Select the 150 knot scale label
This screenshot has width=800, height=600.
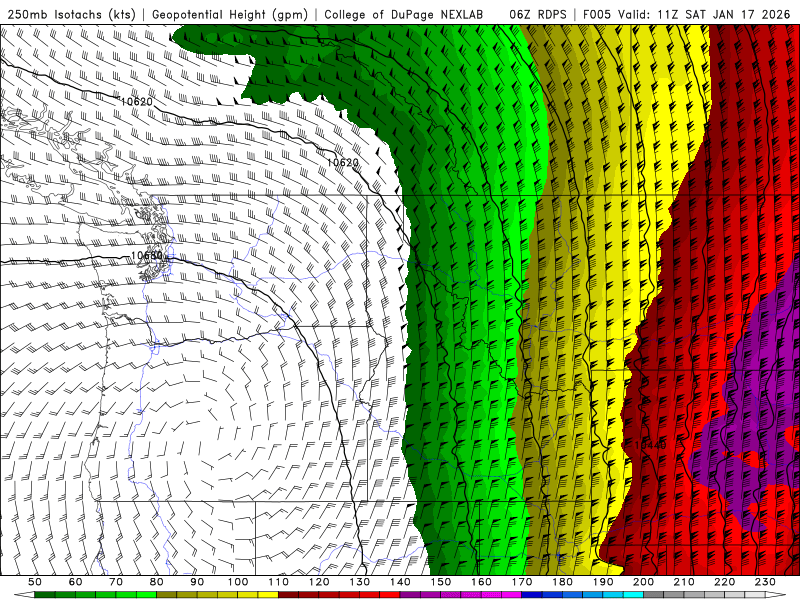(440, 582)
